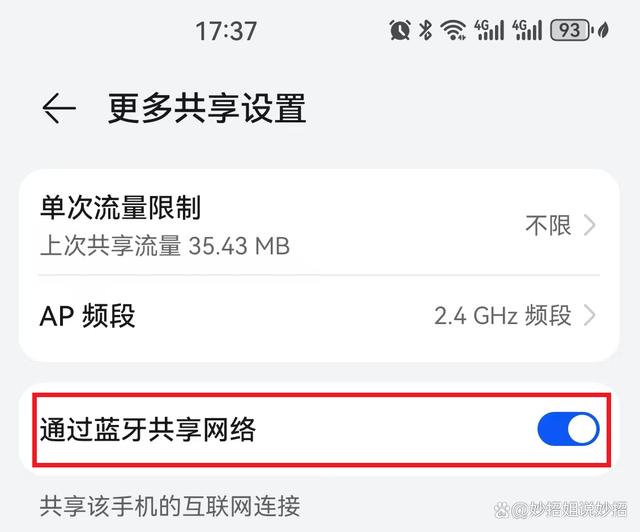Tap 通过蓝牙共享网络 label
Screen dimensions: 640x532
(x=148, y=429)
